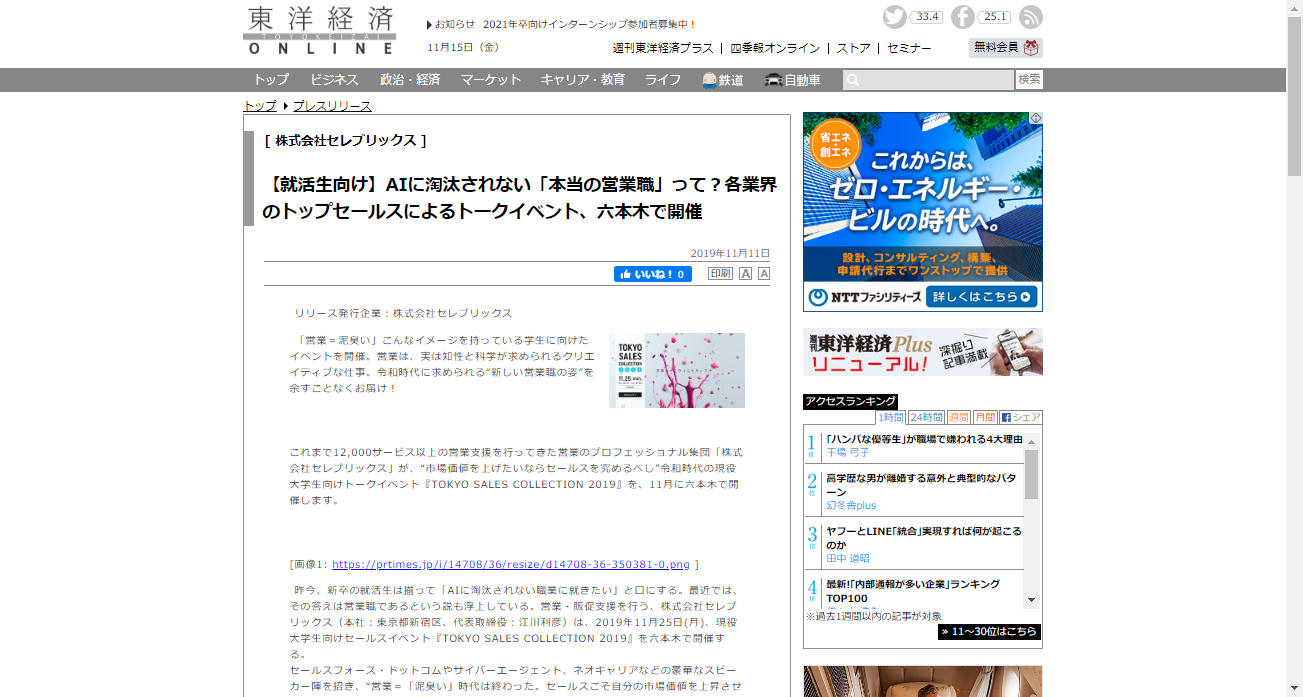Open the 週刊東洋経済プラス link

coord(663,48)
